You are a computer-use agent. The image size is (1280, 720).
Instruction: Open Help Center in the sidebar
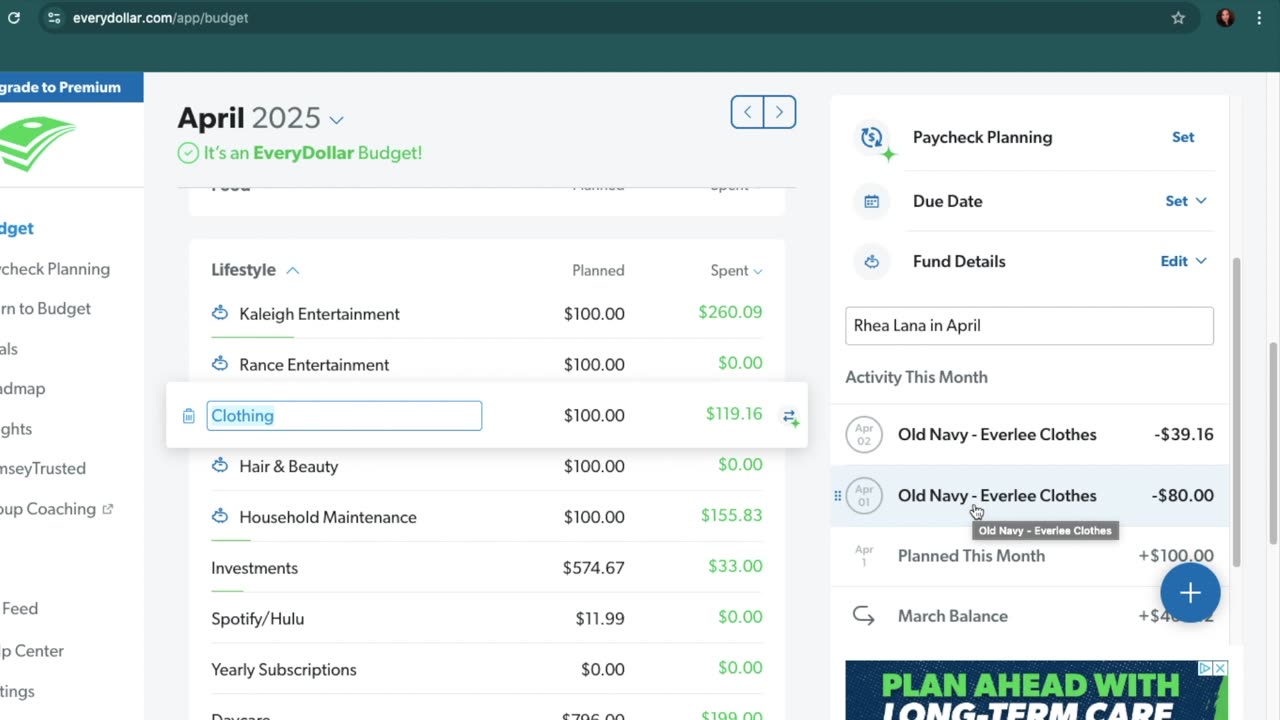click(x=32, y=651)
